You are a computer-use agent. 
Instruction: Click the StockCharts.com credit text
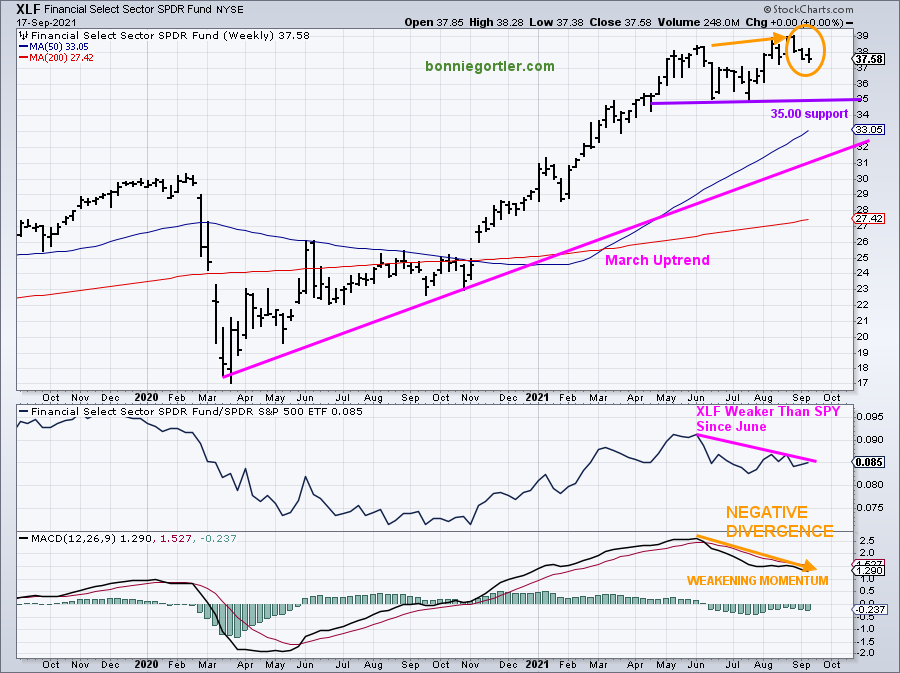click(808, 9)
